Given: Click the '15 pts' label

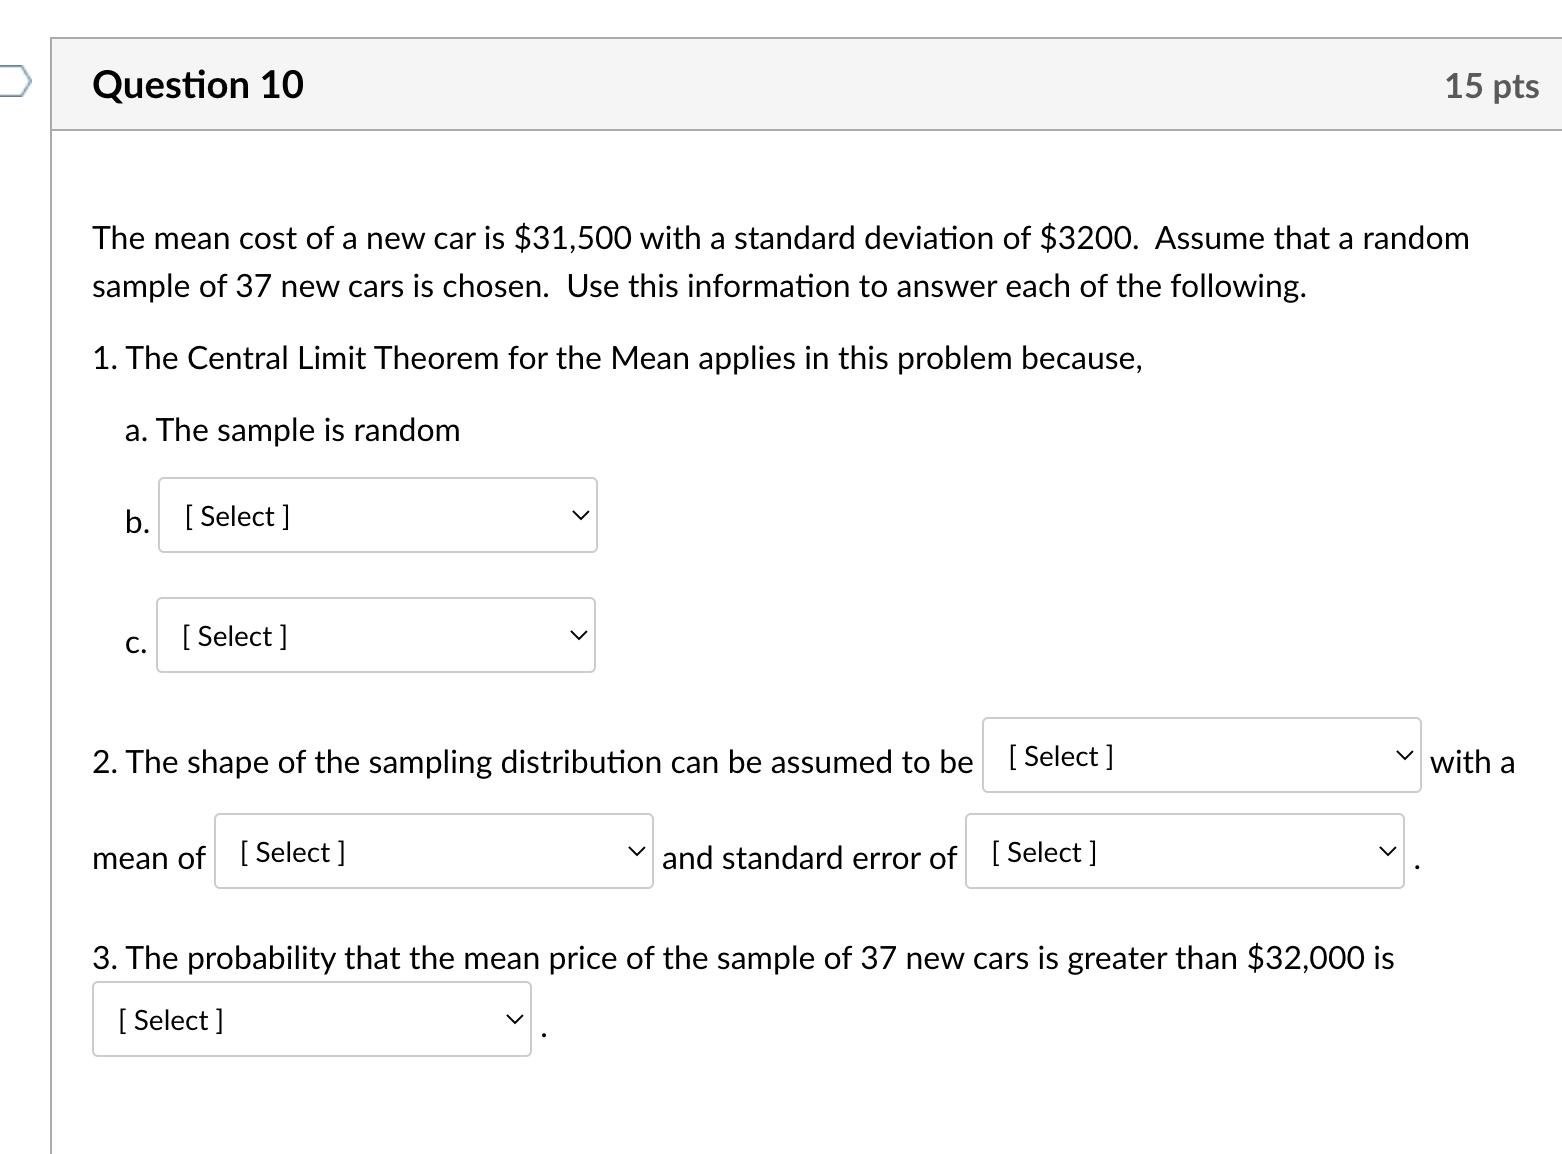Looking at the screenshot, I should (1492, 86).
